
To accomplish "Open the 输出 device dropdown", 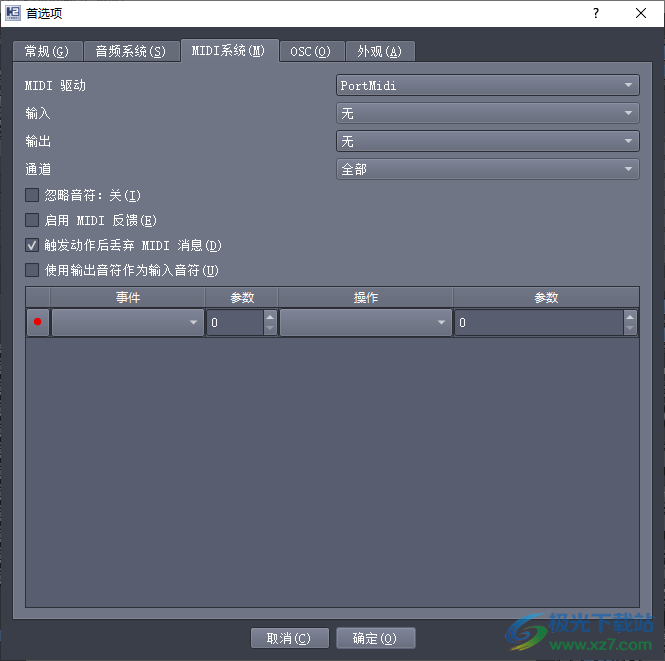I will [x=488, y=141].
